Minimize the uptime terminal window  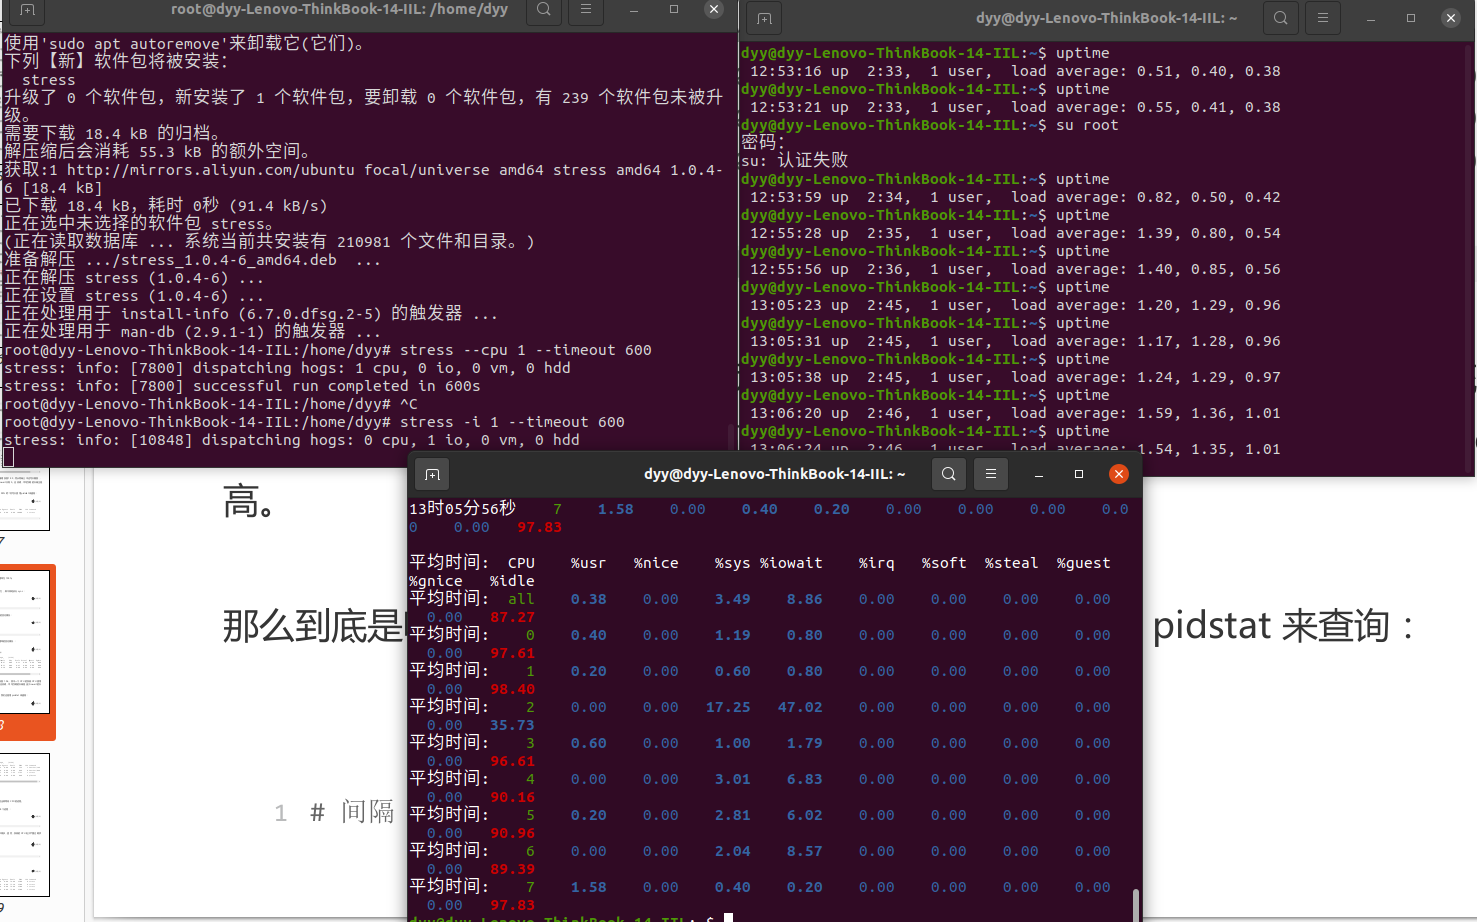coord(1371,18)
